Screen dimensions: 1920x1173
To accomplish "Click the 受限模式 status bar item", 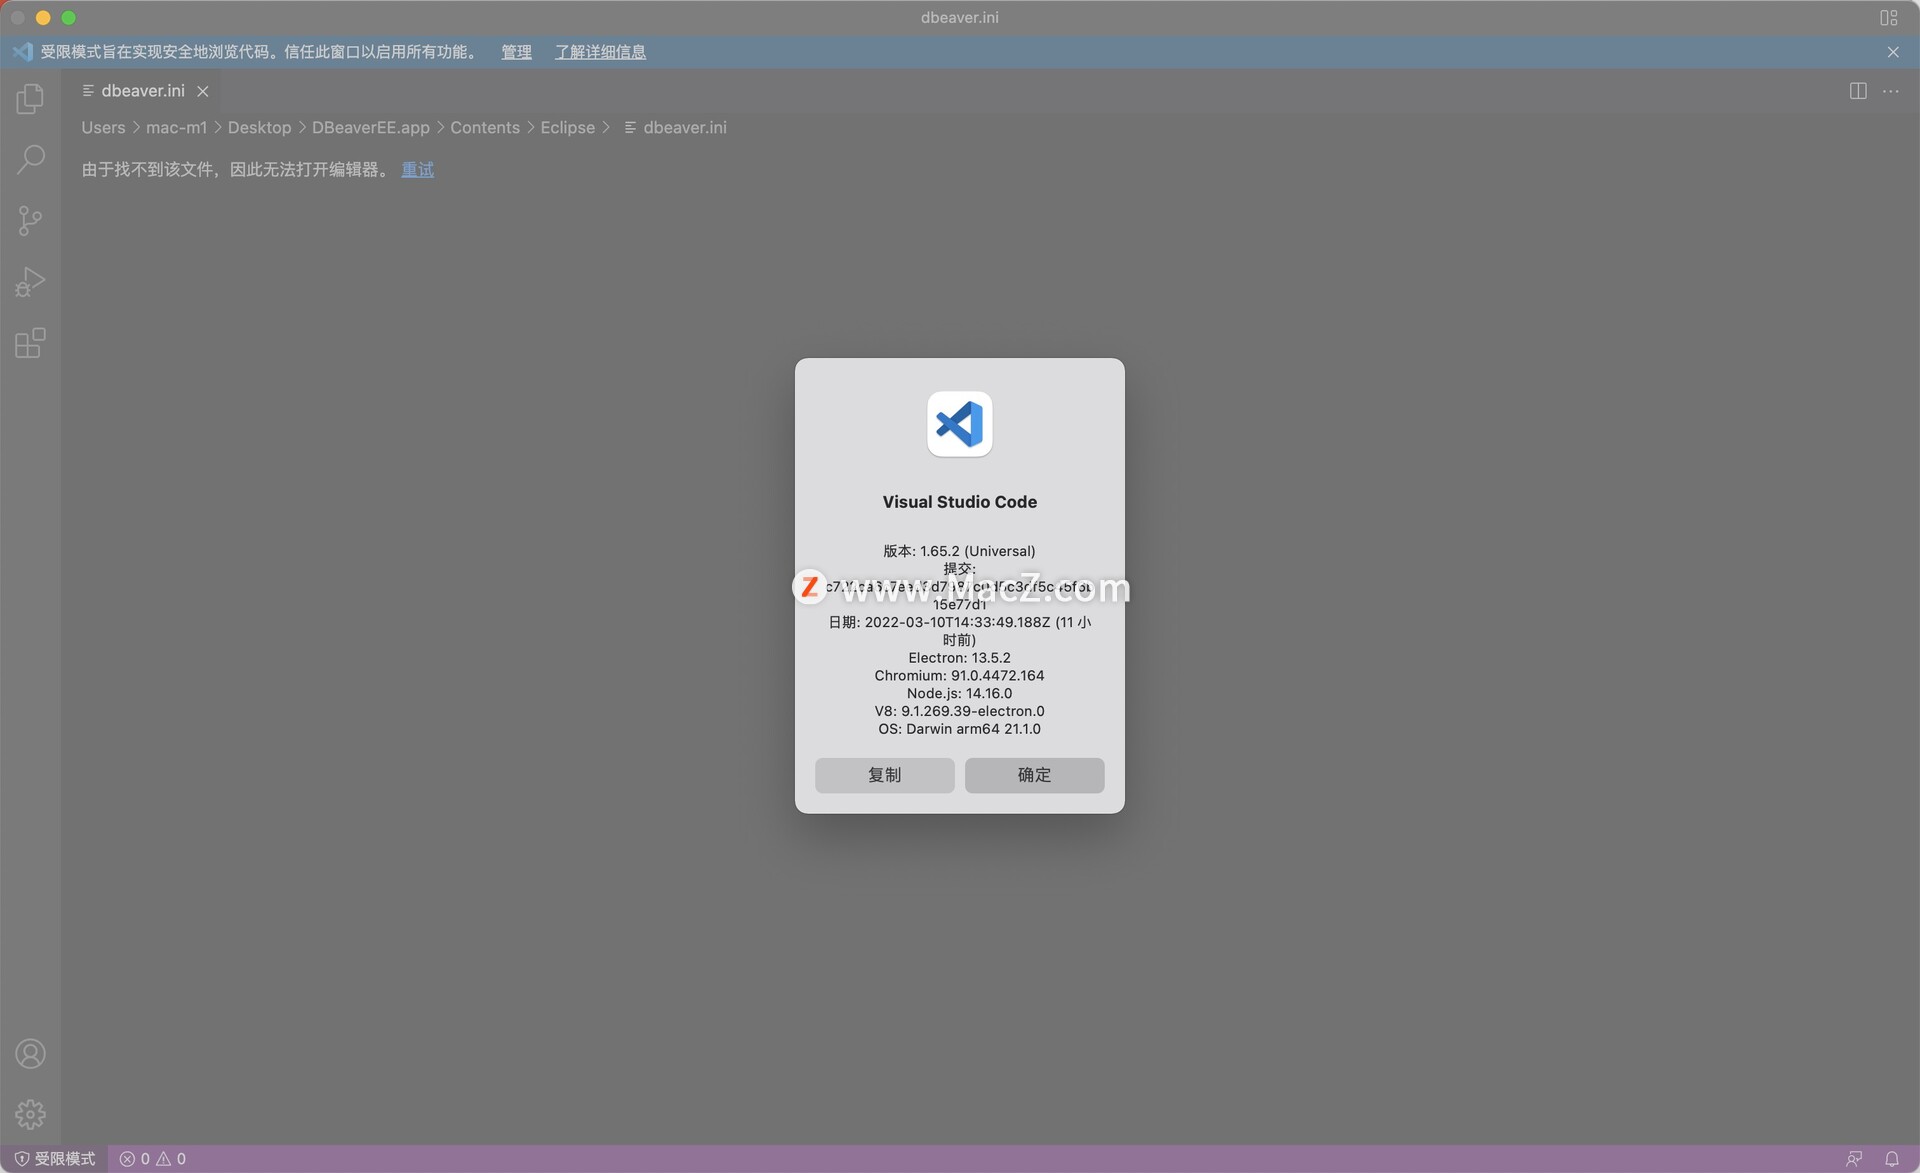I will click(55, 1159).
